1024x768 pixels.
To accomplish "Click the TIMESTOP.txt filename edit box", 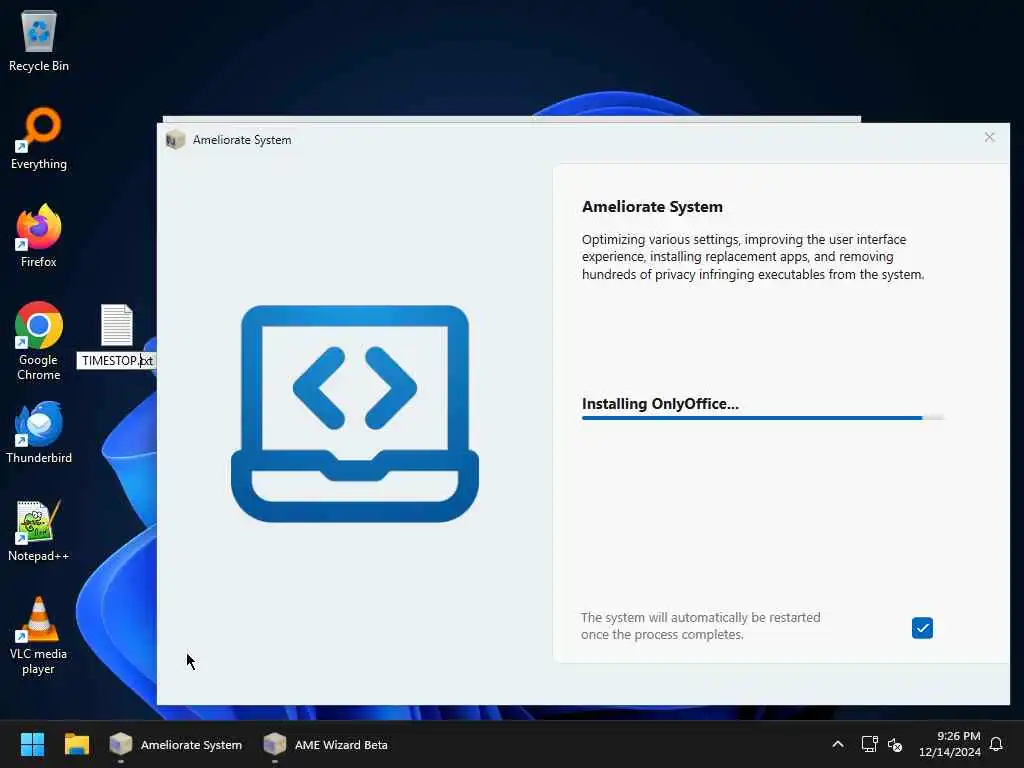I will pos(116,360).
